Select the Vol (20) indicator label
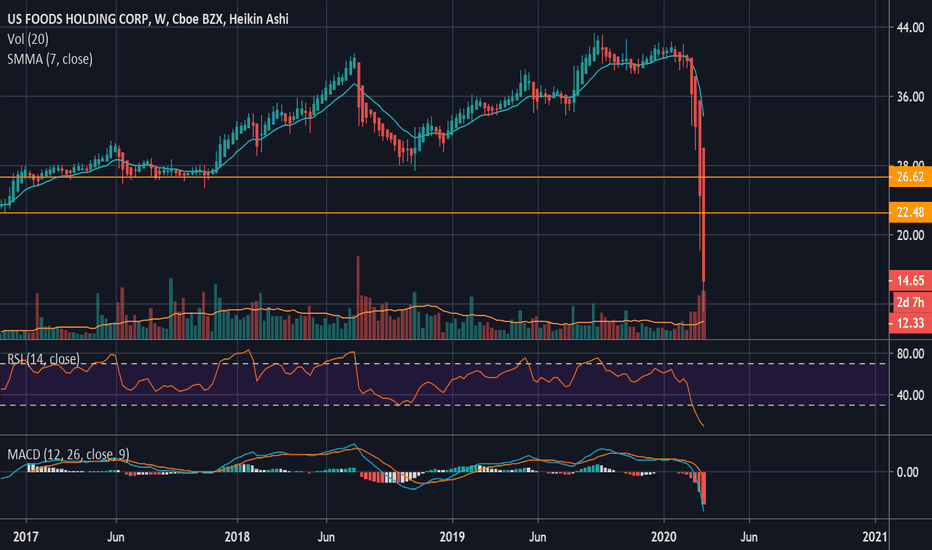Screen dimensions: 932x550 tap(28, 39)
